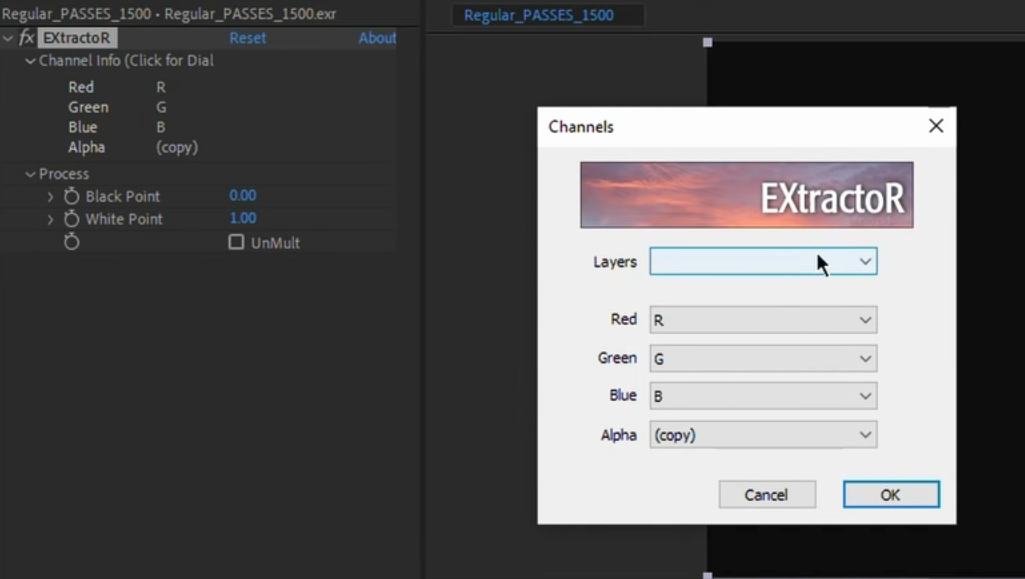Viewport: 1025px width, 579px height.
Task: Open the Blue channel dropdown
Action: click(x=764, y=396)
